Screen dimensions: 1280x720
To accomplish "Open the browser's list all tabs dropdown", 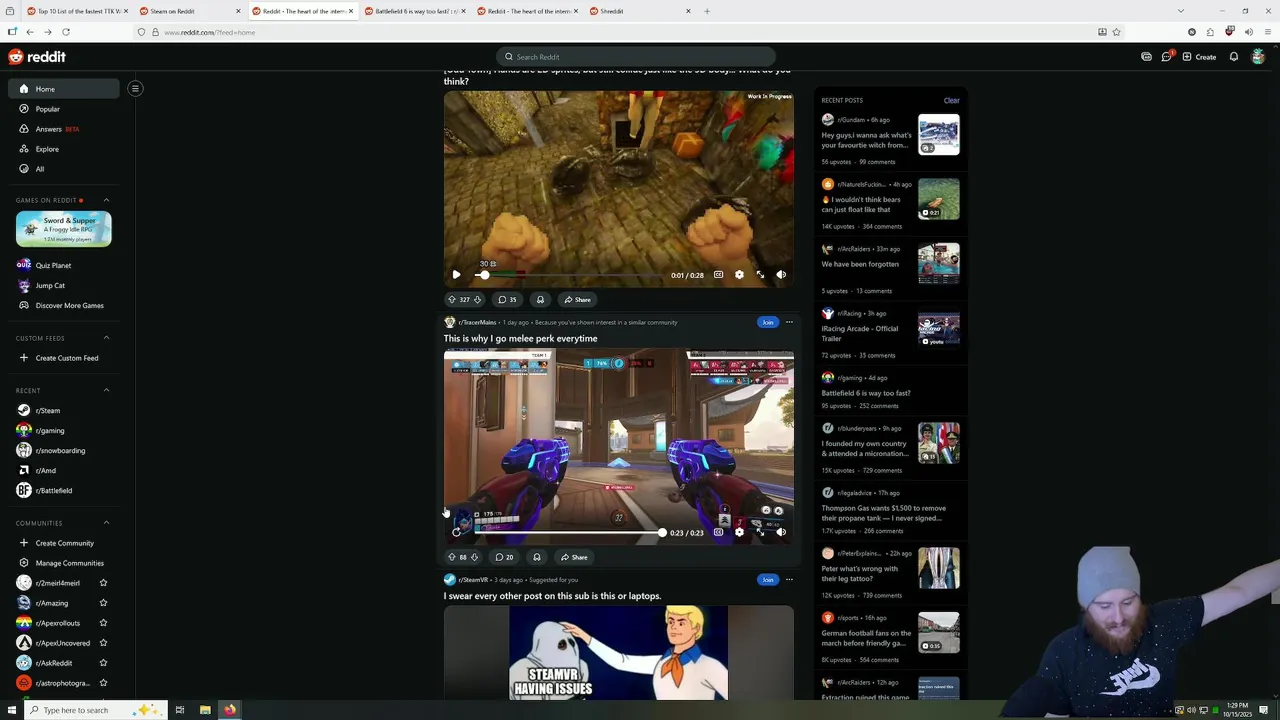I will (x=1181, y=11).
